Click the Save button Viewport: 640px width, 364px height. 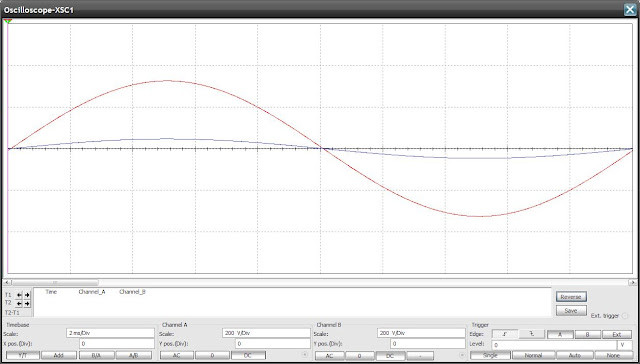(x=571, y=311)
